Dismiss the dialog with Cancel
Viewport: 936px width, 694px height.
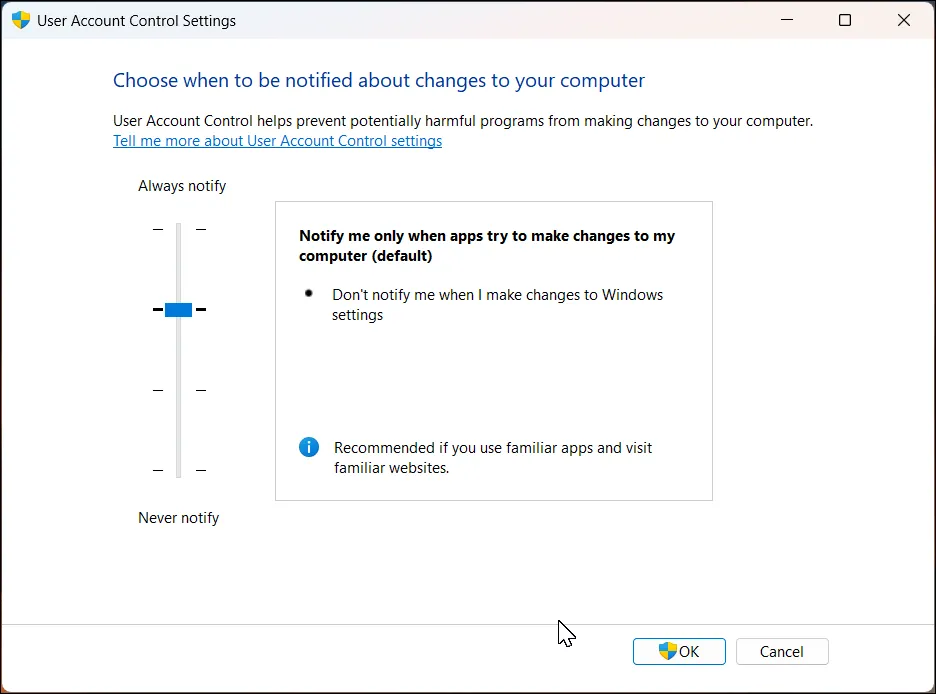782,651
